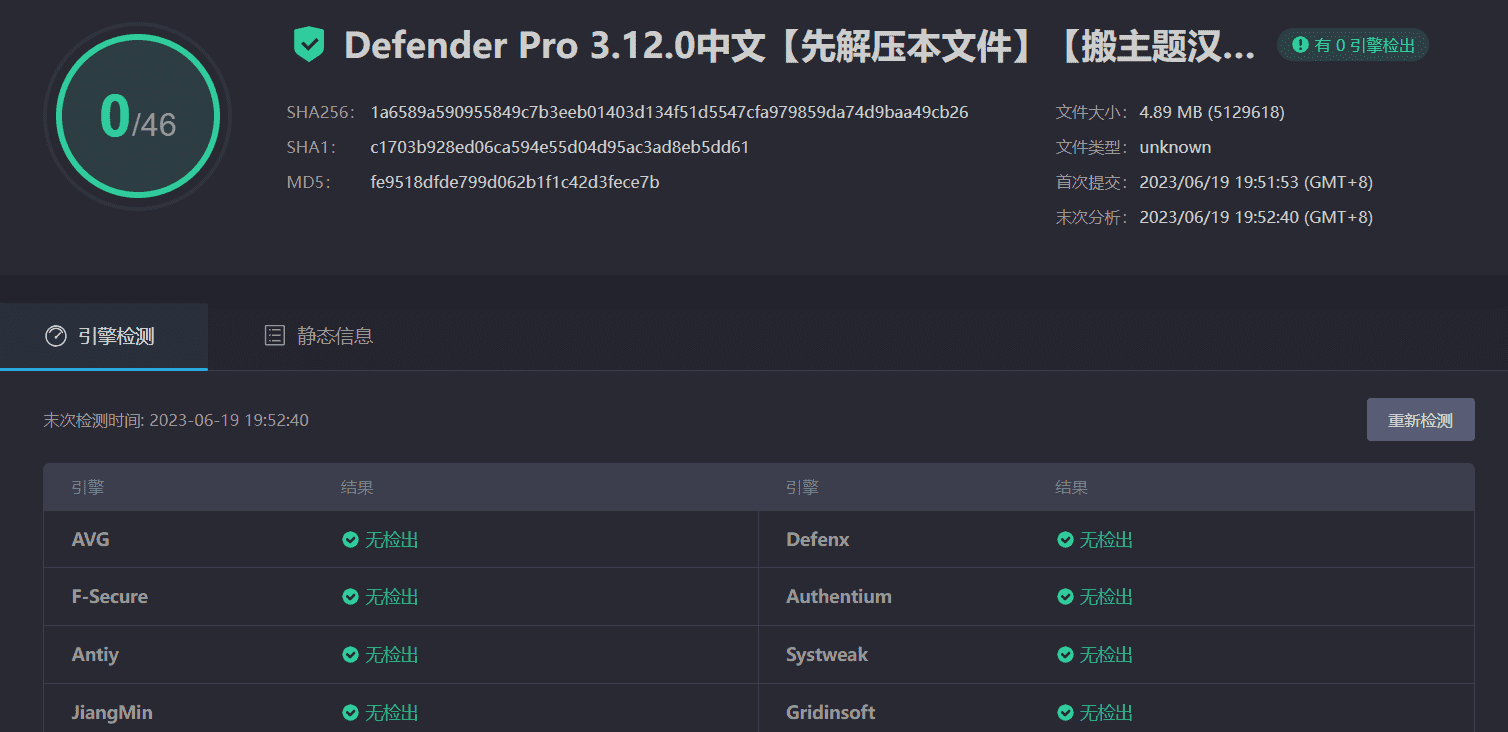Screen dimensions: 1508x732
Task: Click the 重新检测 button
Action: coord(1420,420)
